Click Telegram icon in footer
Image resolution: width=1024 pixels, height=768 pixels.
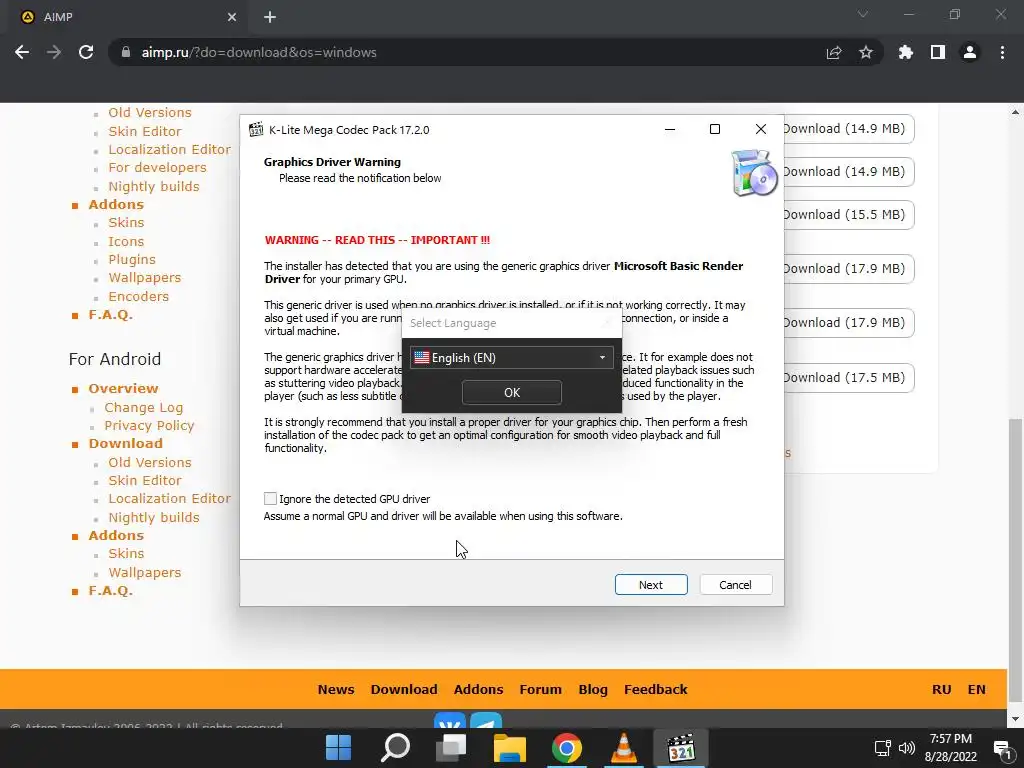click(x=487, y=722)
